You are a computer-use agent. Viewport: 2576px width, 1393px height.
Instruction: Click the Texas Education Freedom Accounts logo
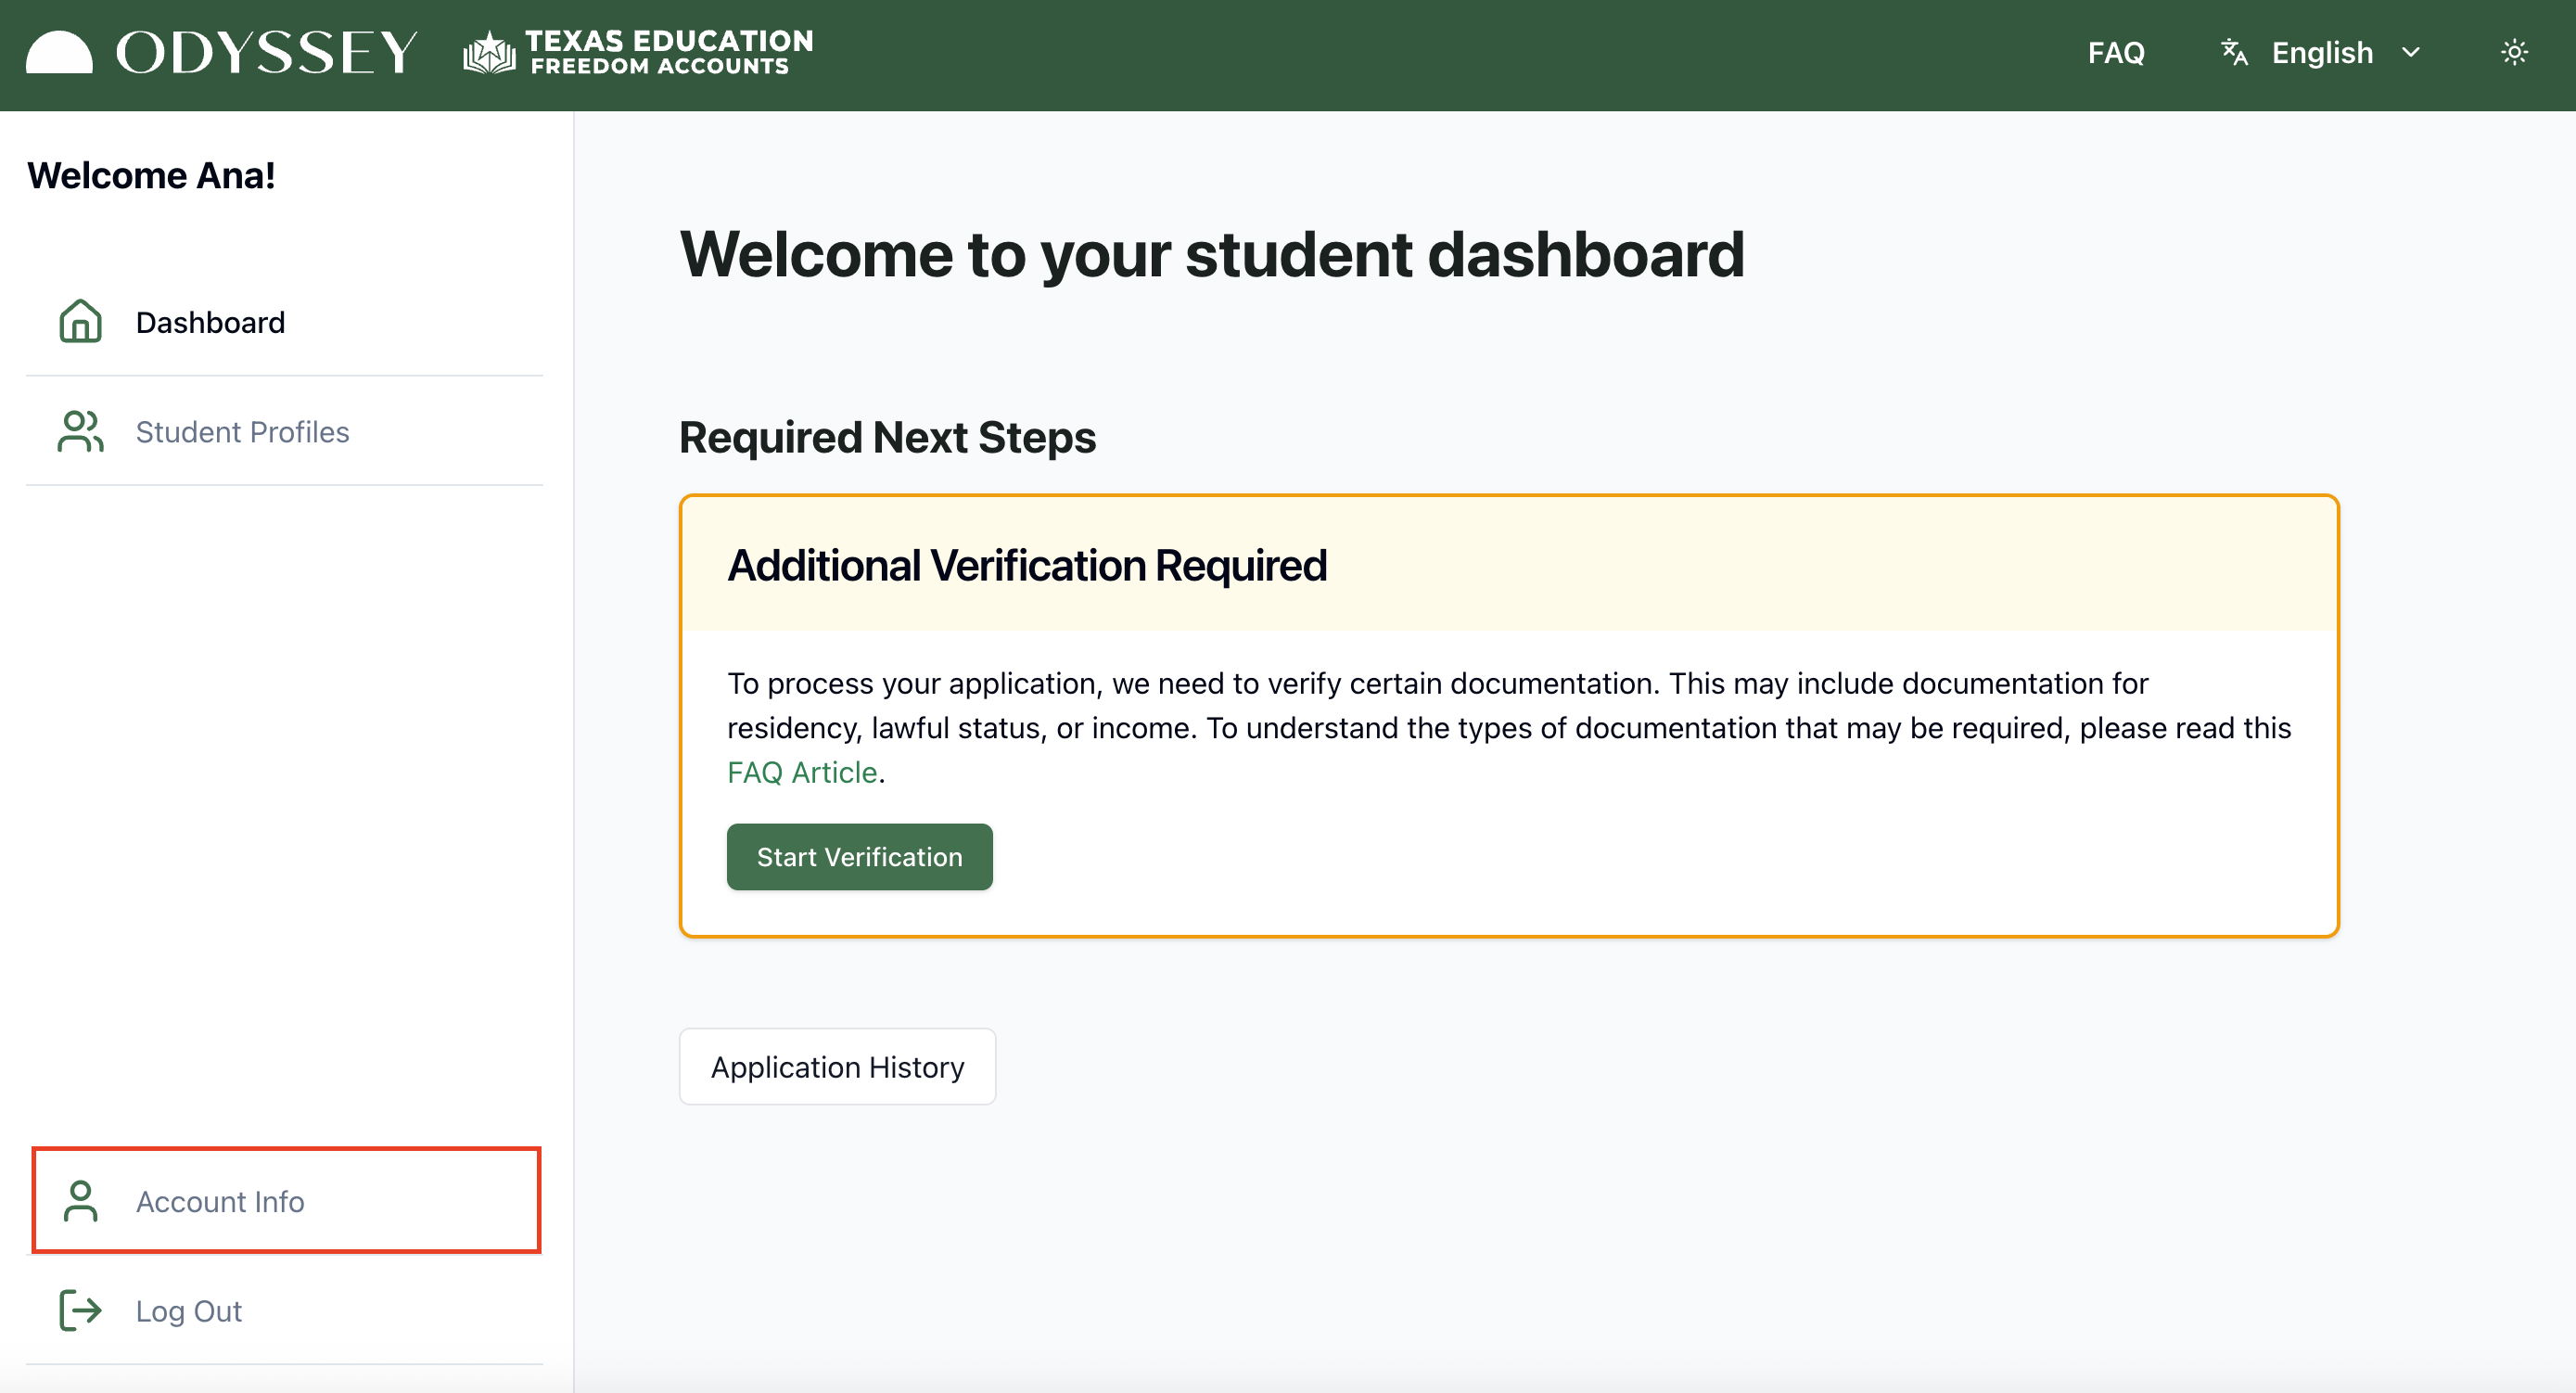pos(638,52)
